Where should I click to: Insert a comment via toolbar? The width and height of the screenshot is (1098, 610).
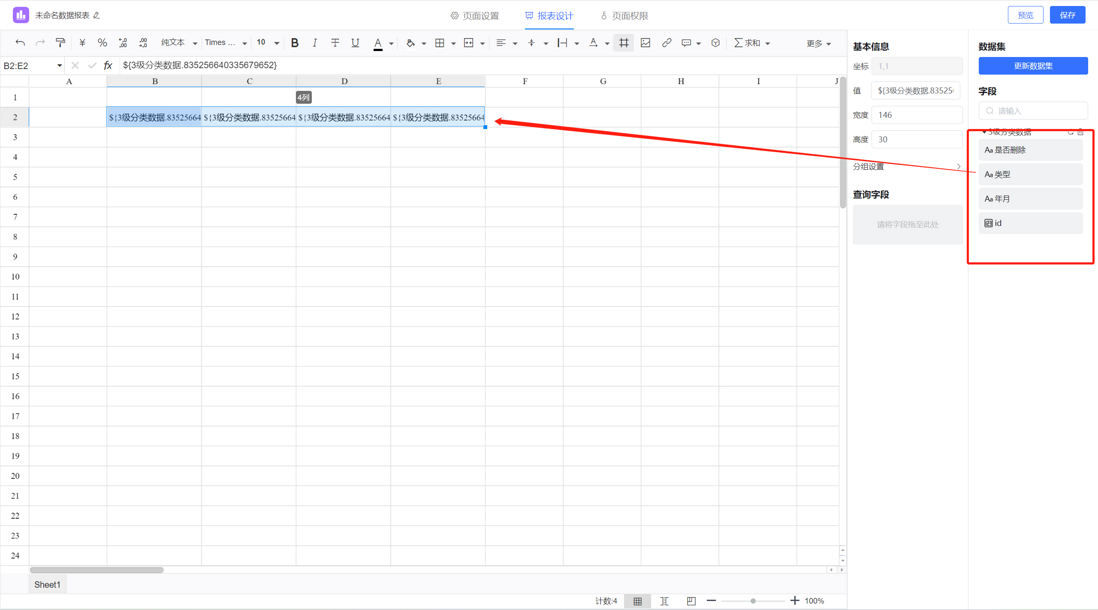pos(686,43)
